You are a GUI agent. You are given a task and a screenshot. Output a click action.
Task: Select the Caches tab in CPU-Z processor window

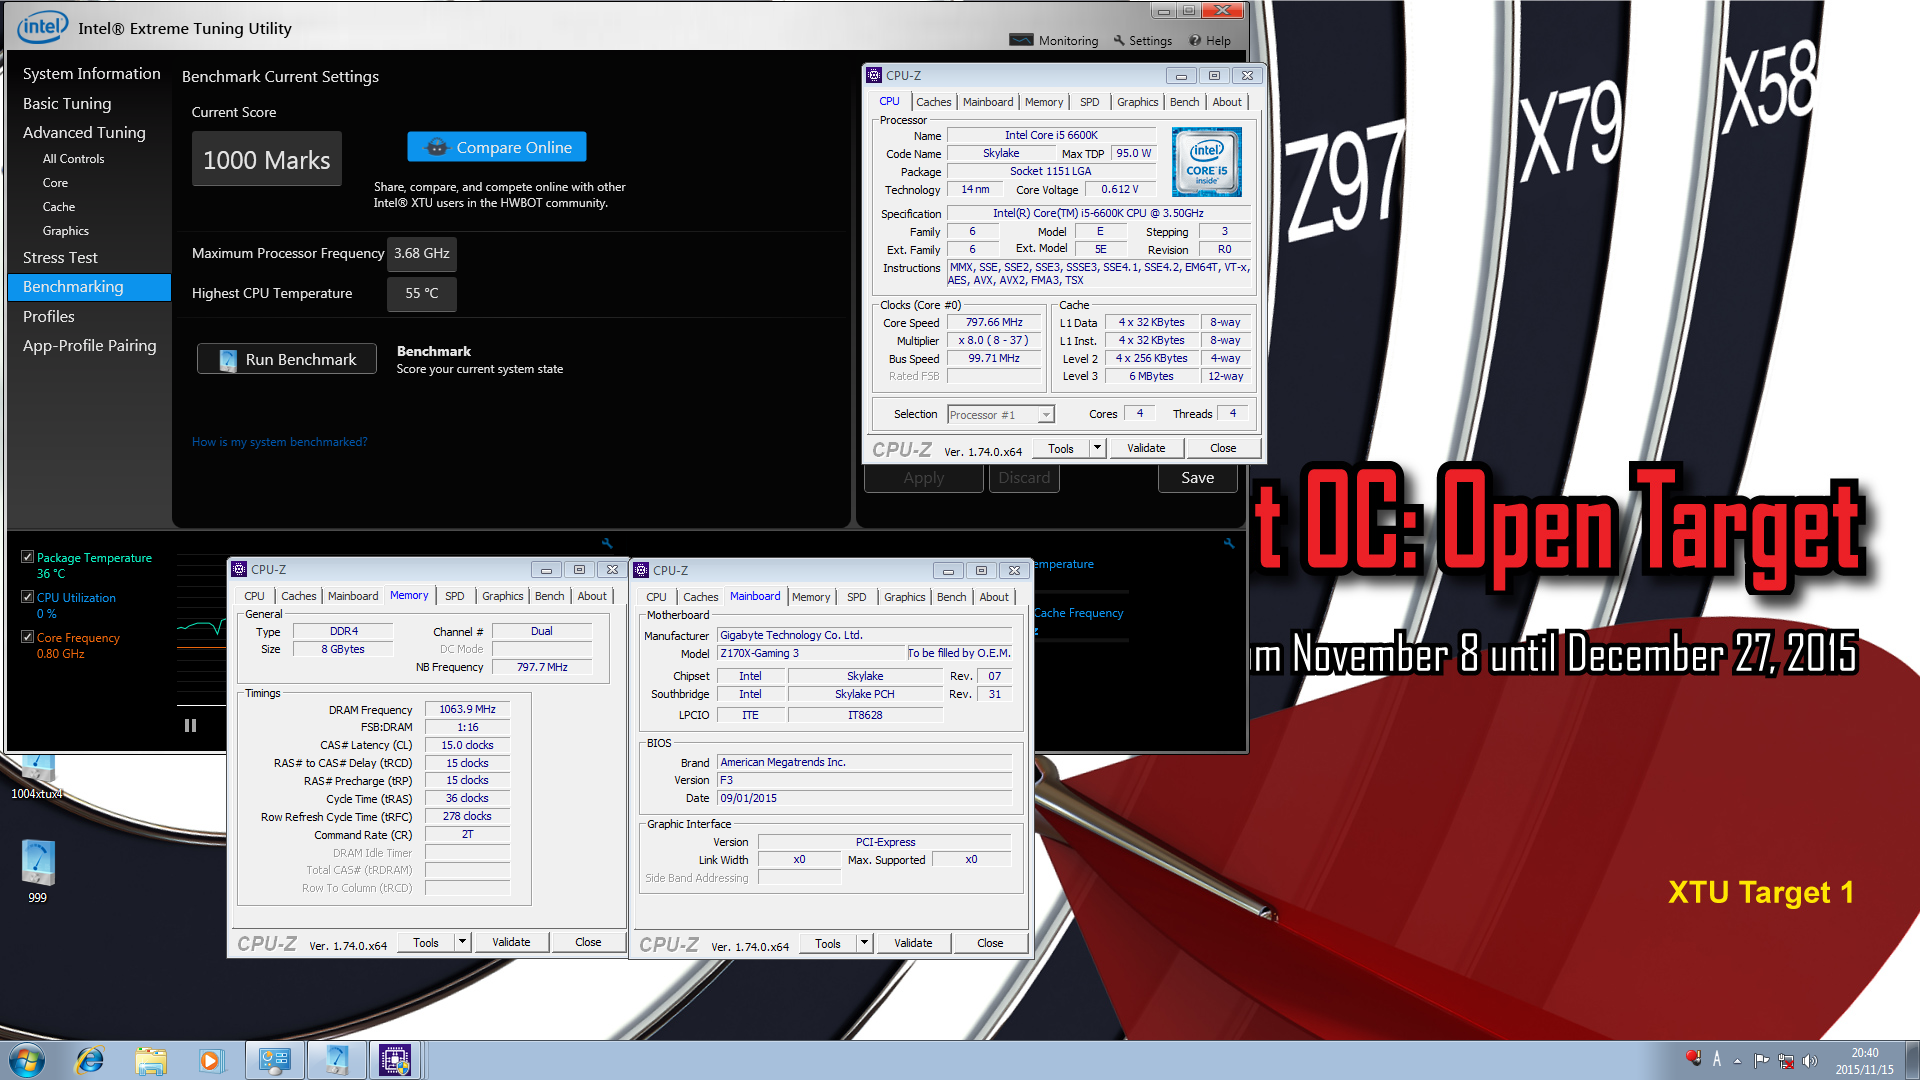tap(933, 102)
